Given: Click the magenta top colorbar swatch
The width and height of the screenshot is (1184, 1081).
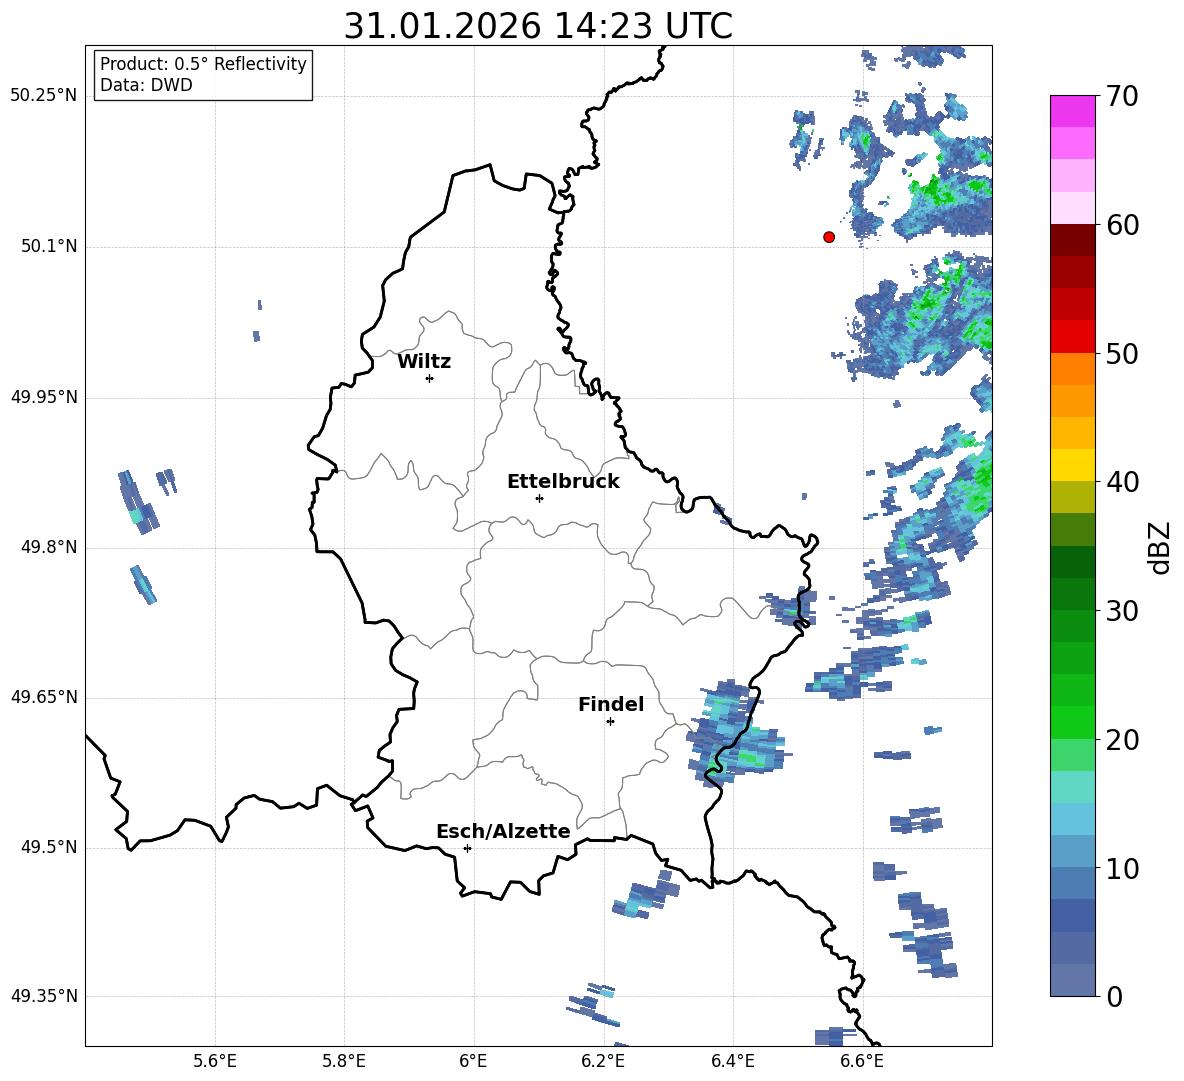Looking at the screenshot, I should click(x=1072, y=112).
